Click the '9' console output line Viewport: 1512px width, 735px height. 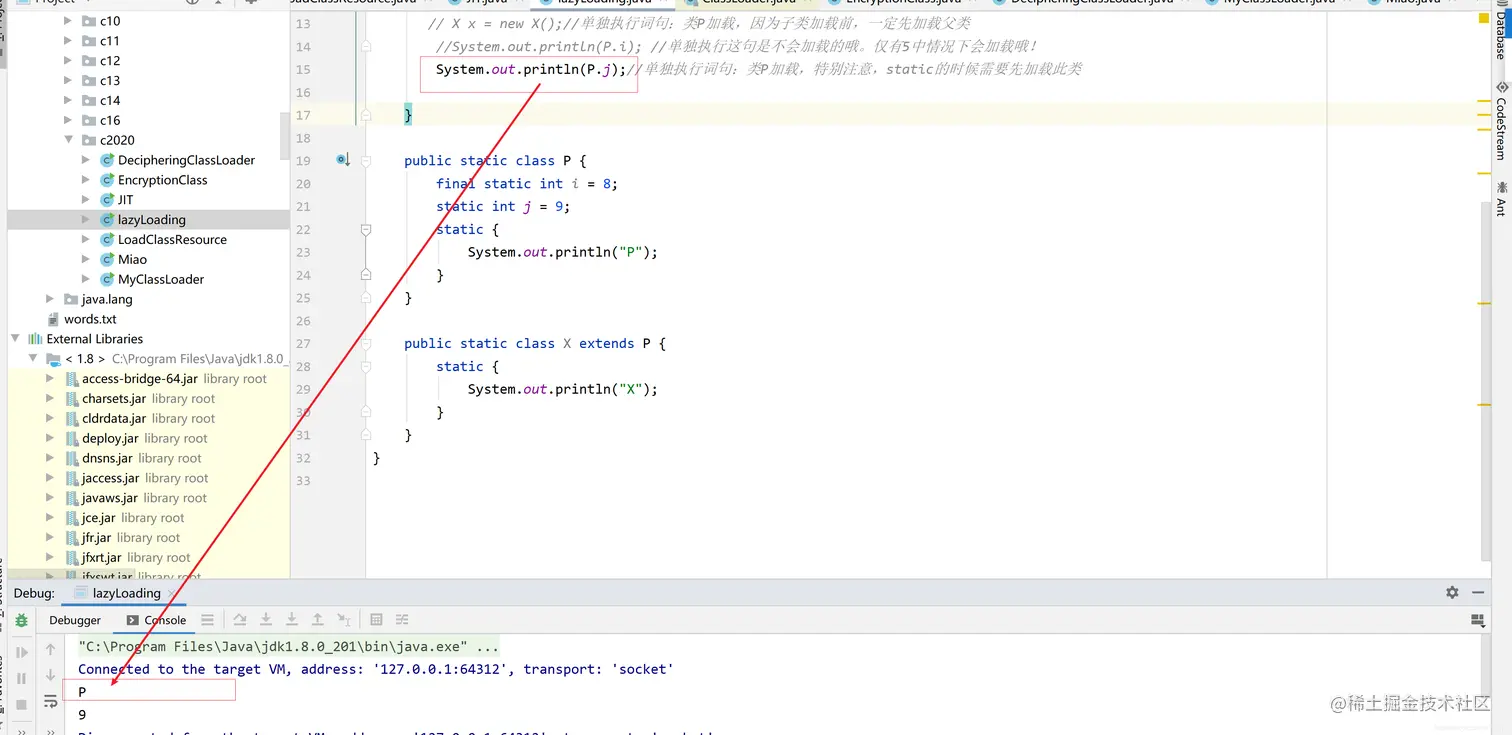pos(82,715)
